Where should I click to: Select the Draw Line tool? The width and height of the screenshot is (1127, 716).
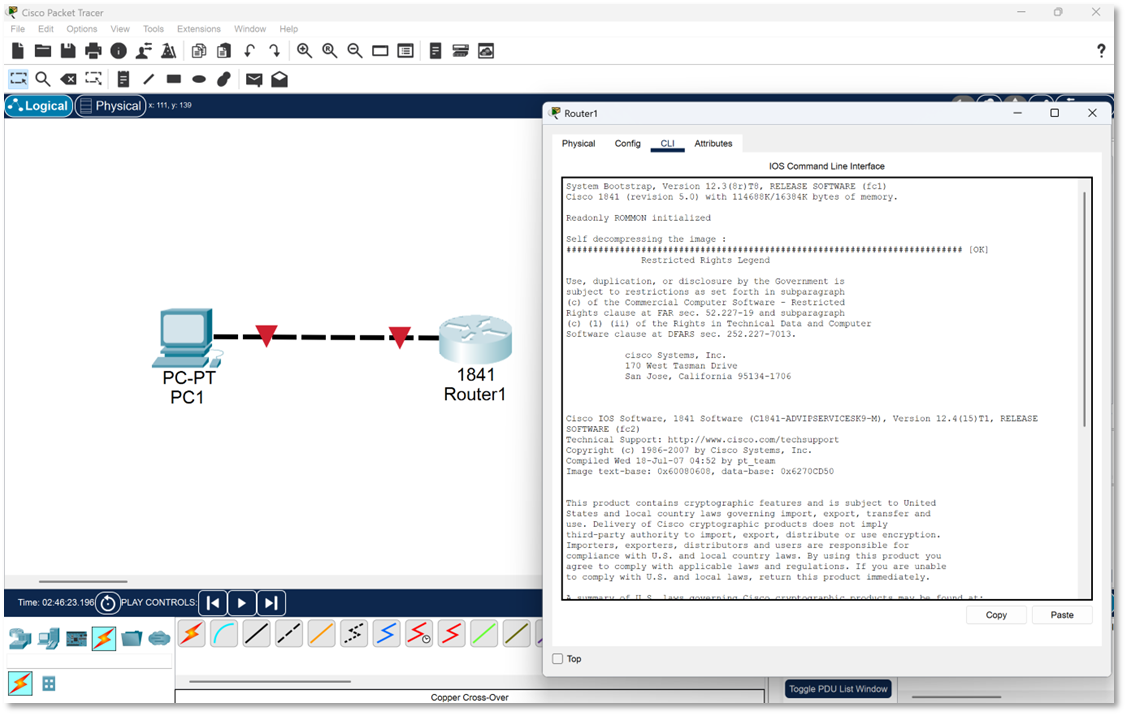coord(149,79)
